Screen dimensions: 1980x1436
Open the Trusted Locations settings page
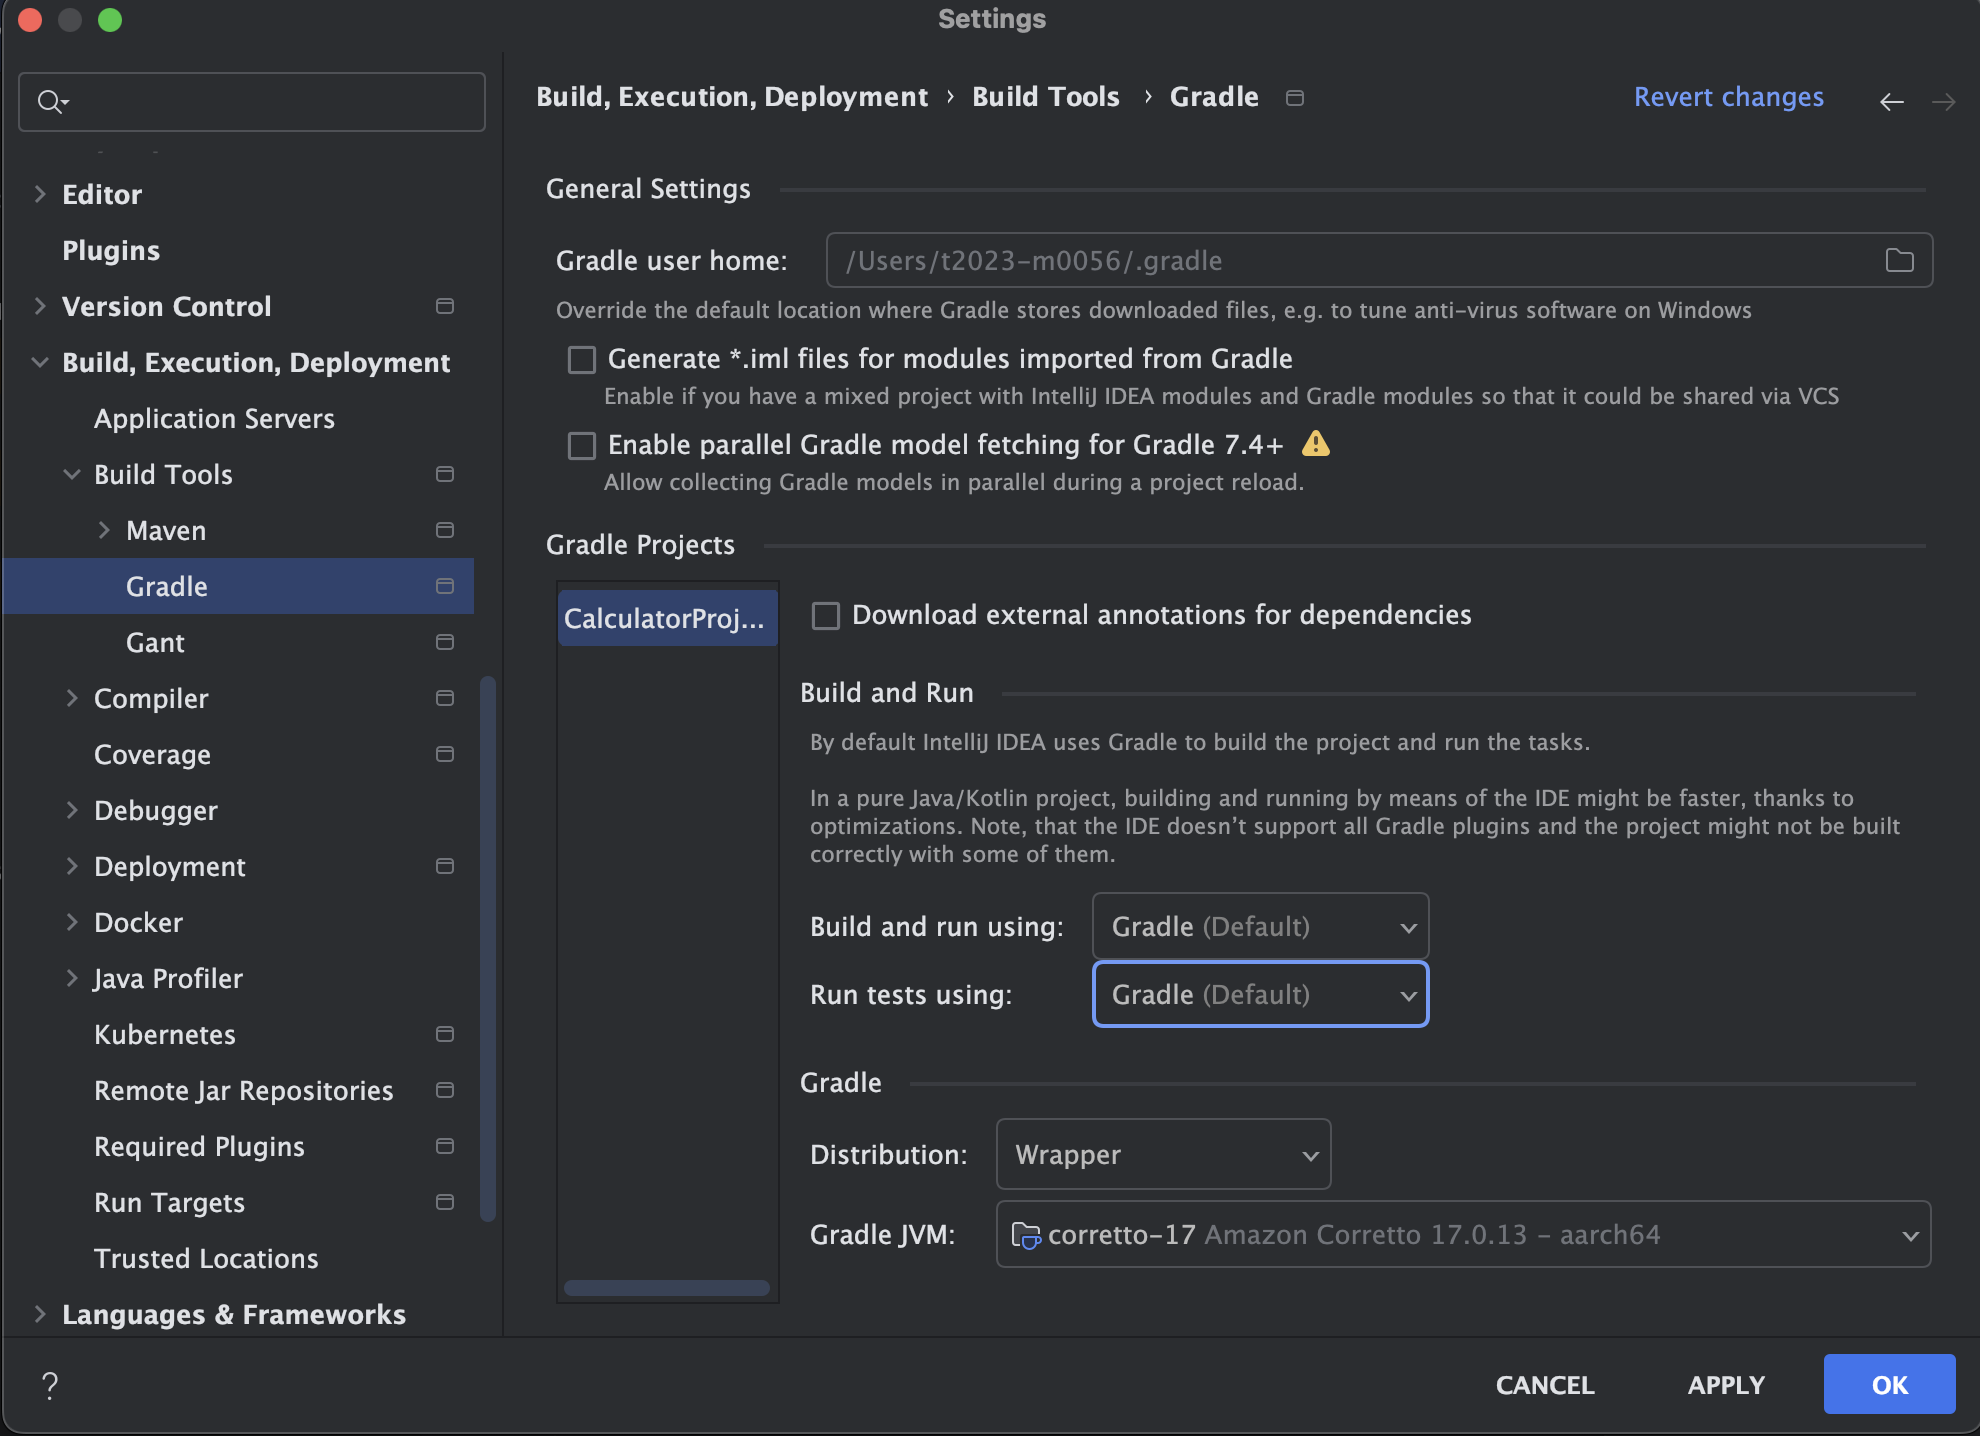206,1259
